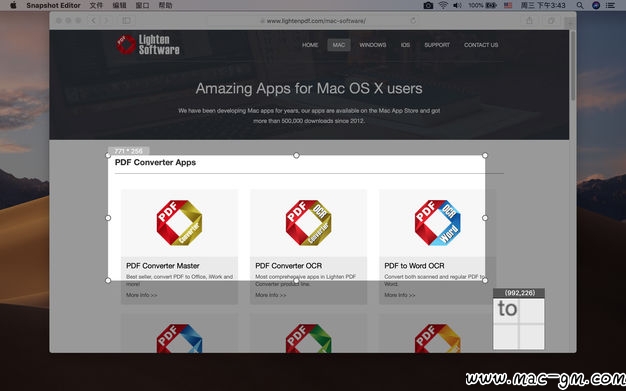Click the clock showing 周三 下午3:43
Screen dimensions: 626x391
[x=543, y=5]
